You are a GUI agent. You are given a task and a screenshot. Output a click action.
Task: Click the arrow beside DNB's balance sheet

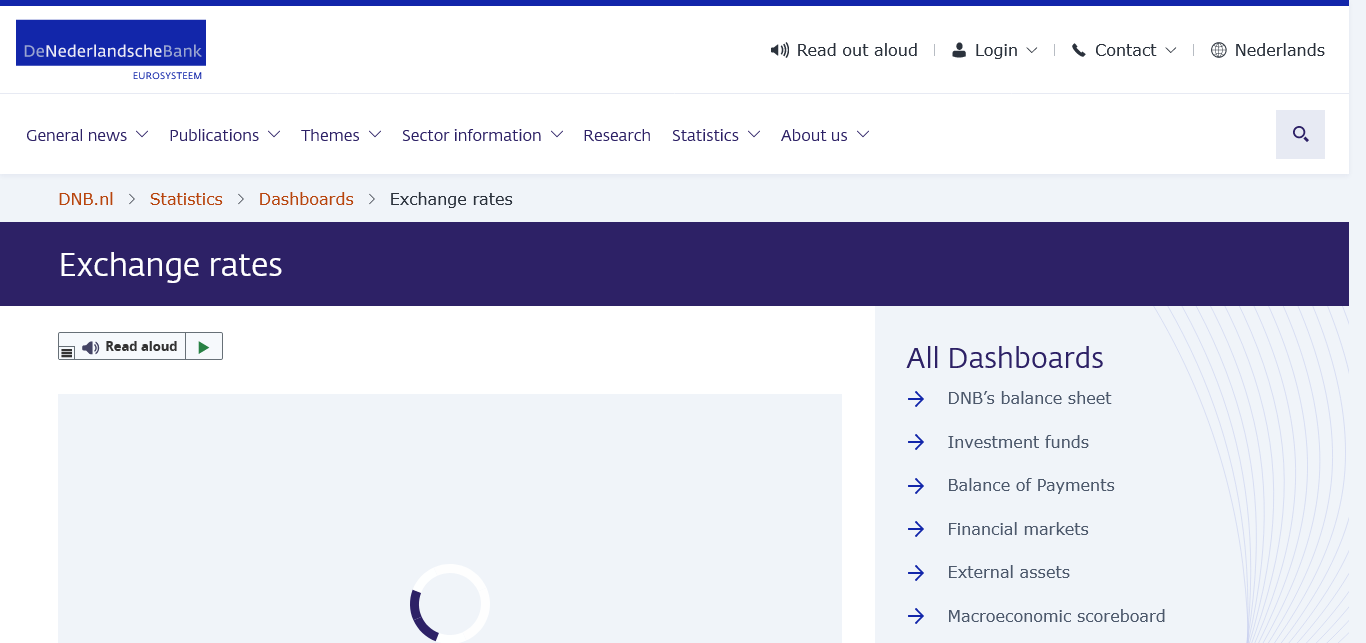pyautogui.click(x=916, y=399)
